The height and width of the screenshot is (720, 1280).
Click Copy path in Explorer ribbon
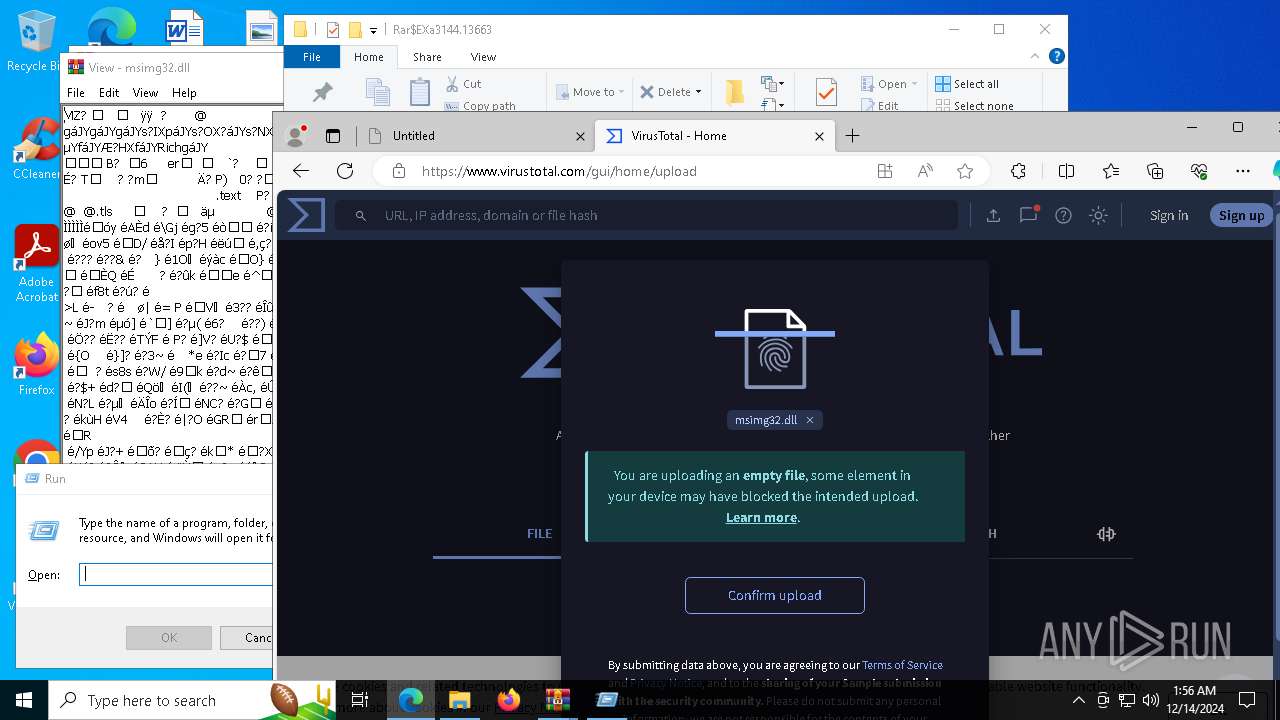(x=480, y=105)
